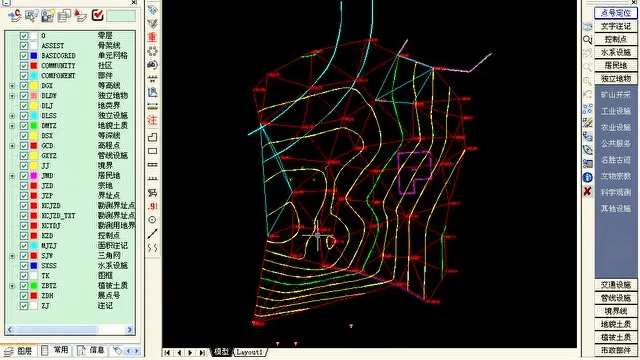Select the rectangle drawing tool icon
This screenshot has height=360, width=640.
pyautogui.click(x=152, y=151)
